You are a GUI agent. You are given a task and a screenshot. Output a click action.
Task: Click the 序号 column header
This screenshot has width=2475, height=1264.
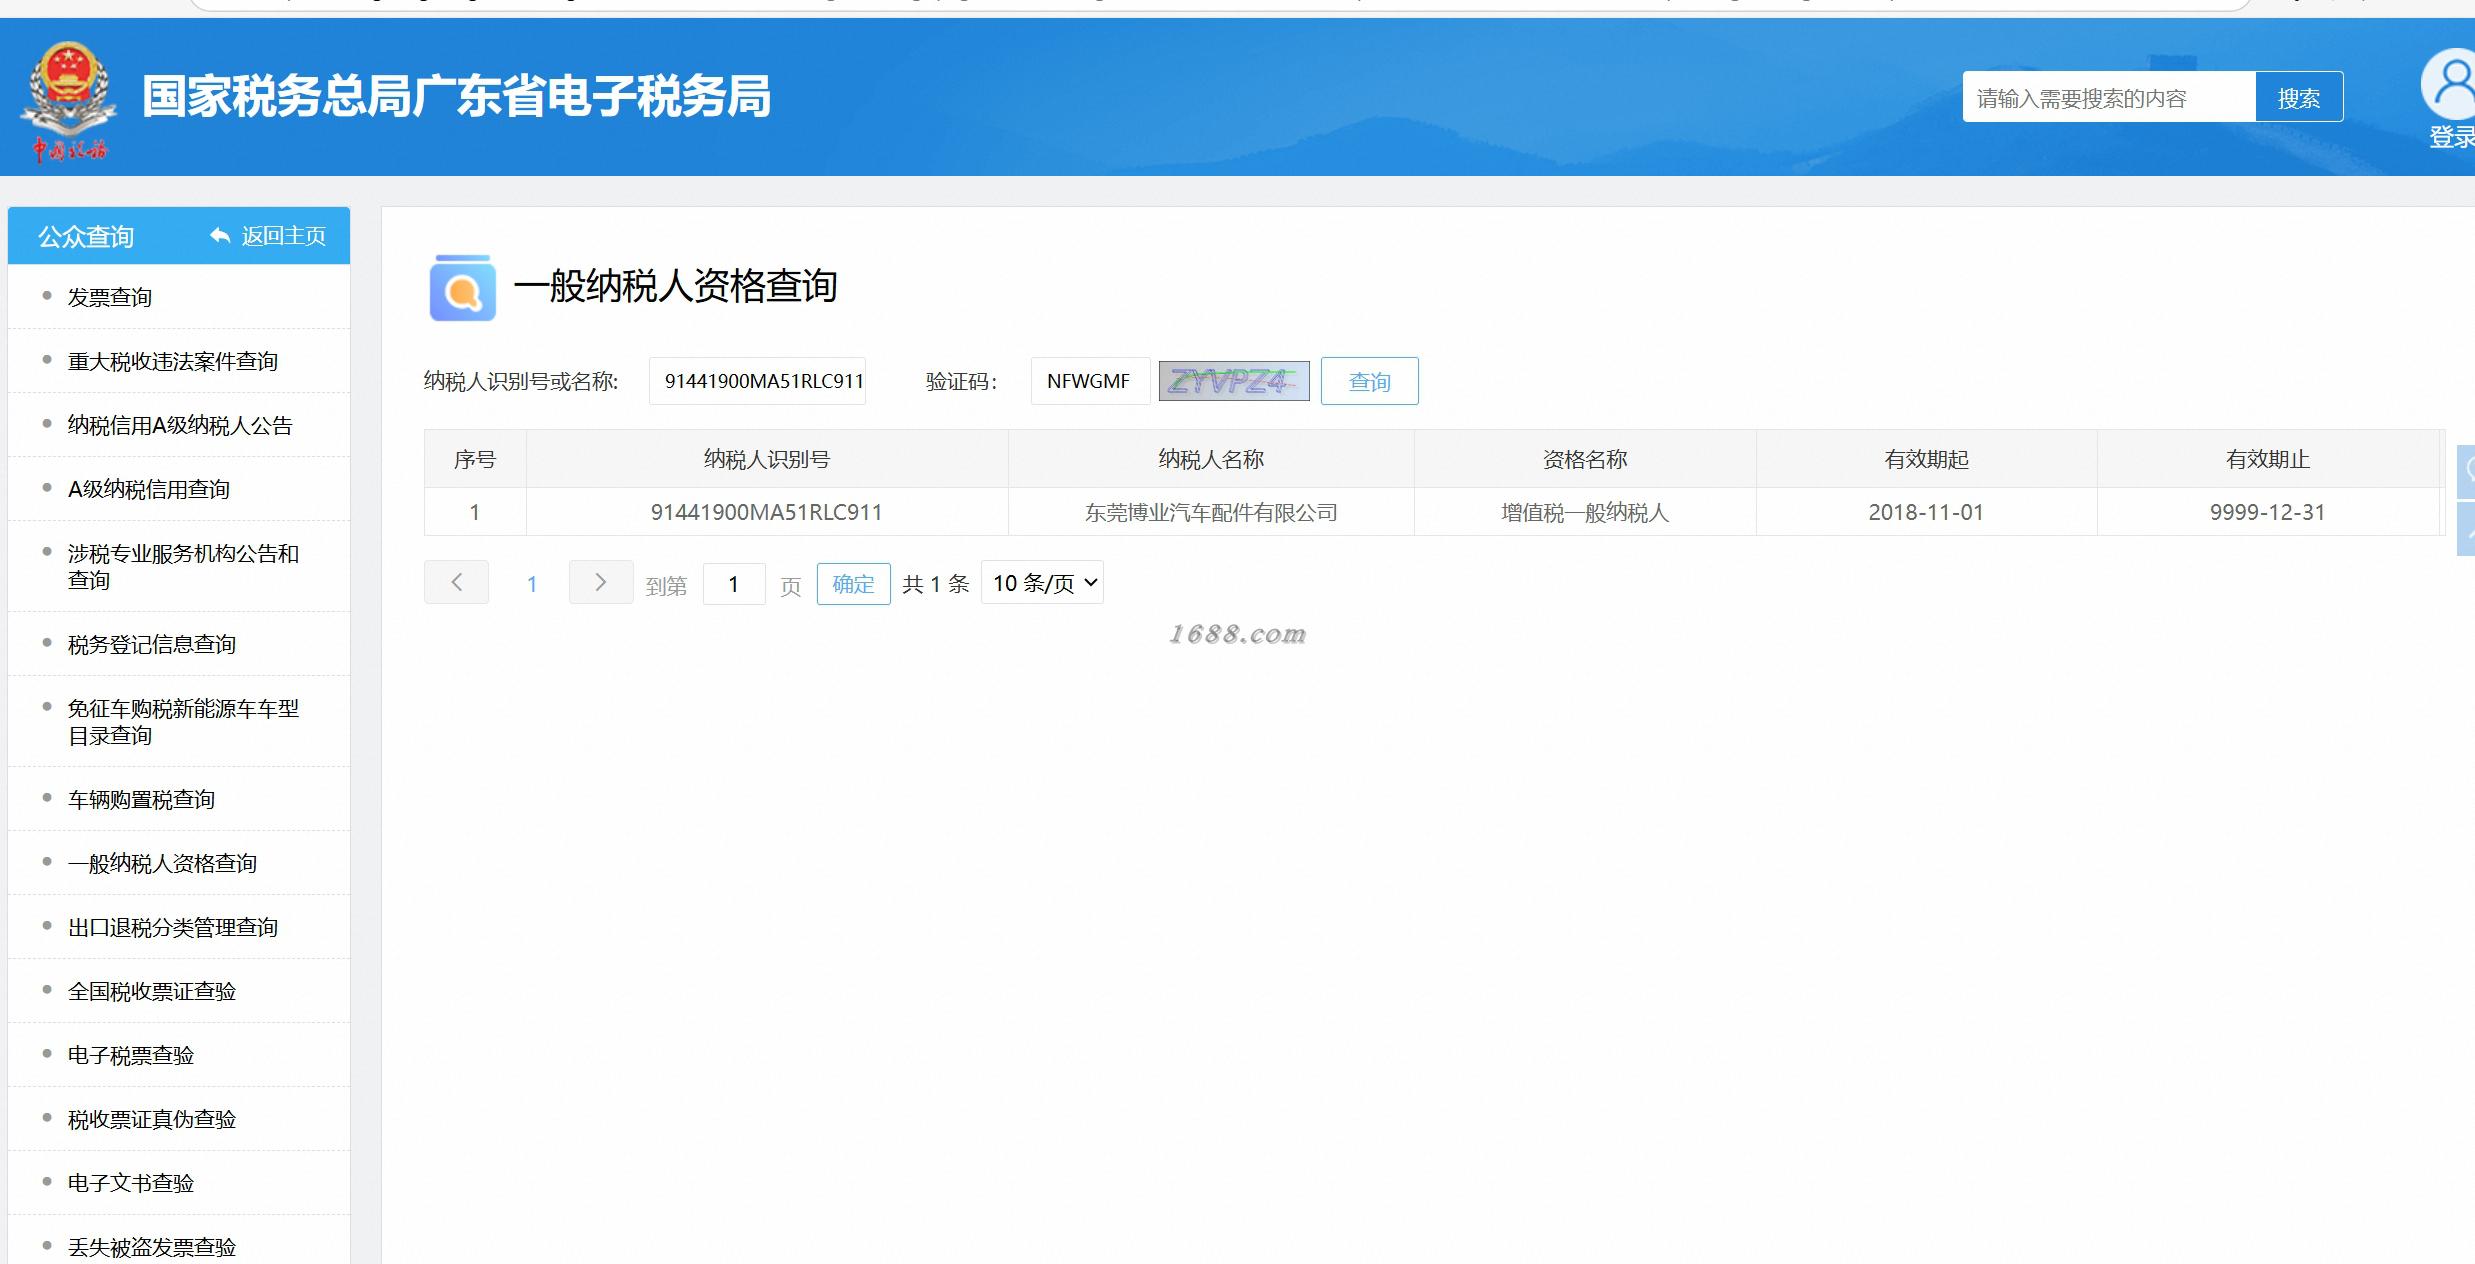pos(475,459)
